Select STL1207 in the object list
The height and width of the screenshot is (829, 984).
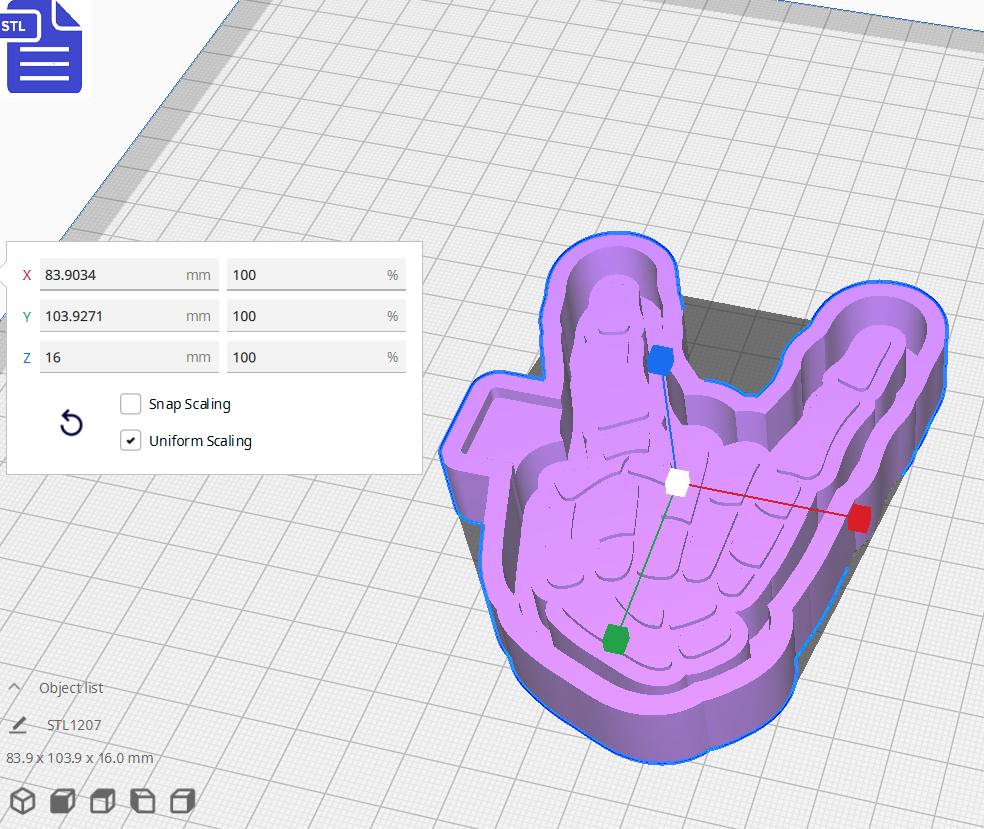tap(72, 724)
